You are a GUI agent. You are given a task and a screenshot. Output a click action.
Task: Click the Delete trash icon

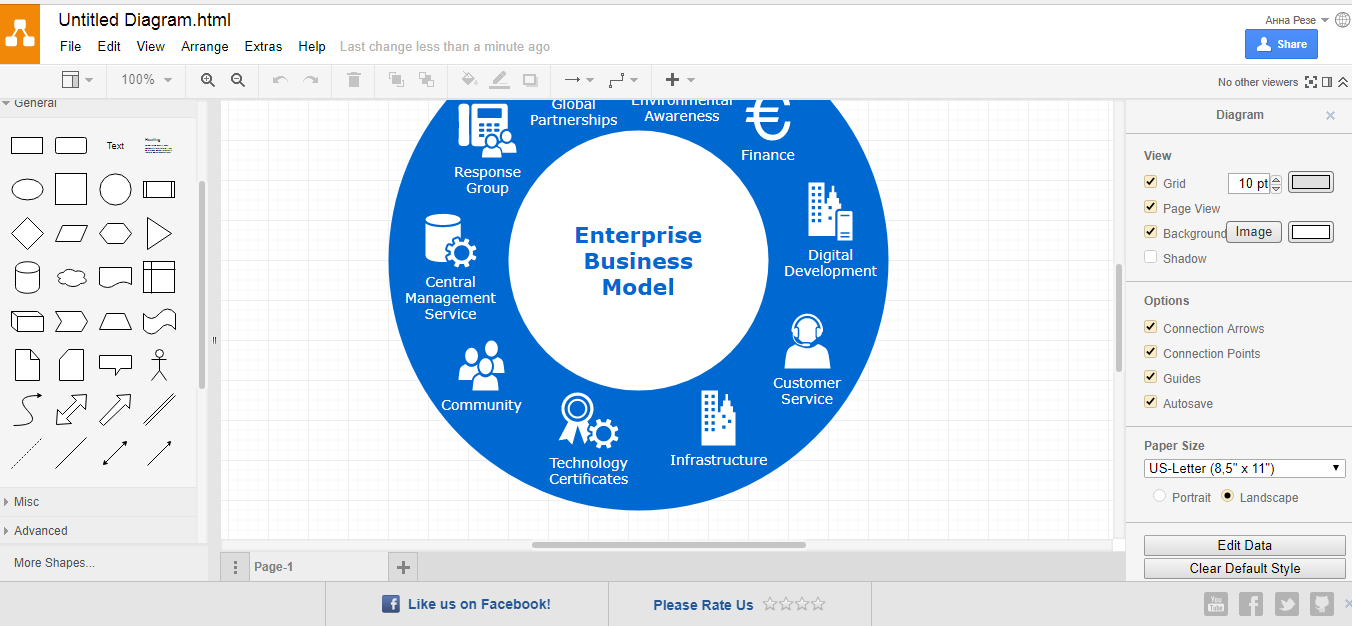coord(354,80)
